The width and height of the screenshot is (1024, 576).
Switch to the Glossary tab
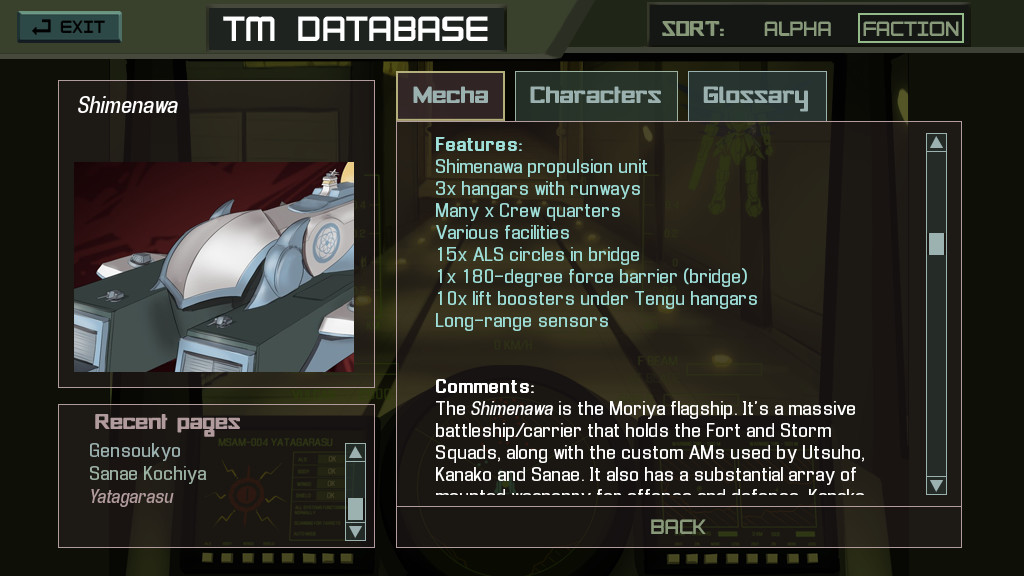(757, 96)
